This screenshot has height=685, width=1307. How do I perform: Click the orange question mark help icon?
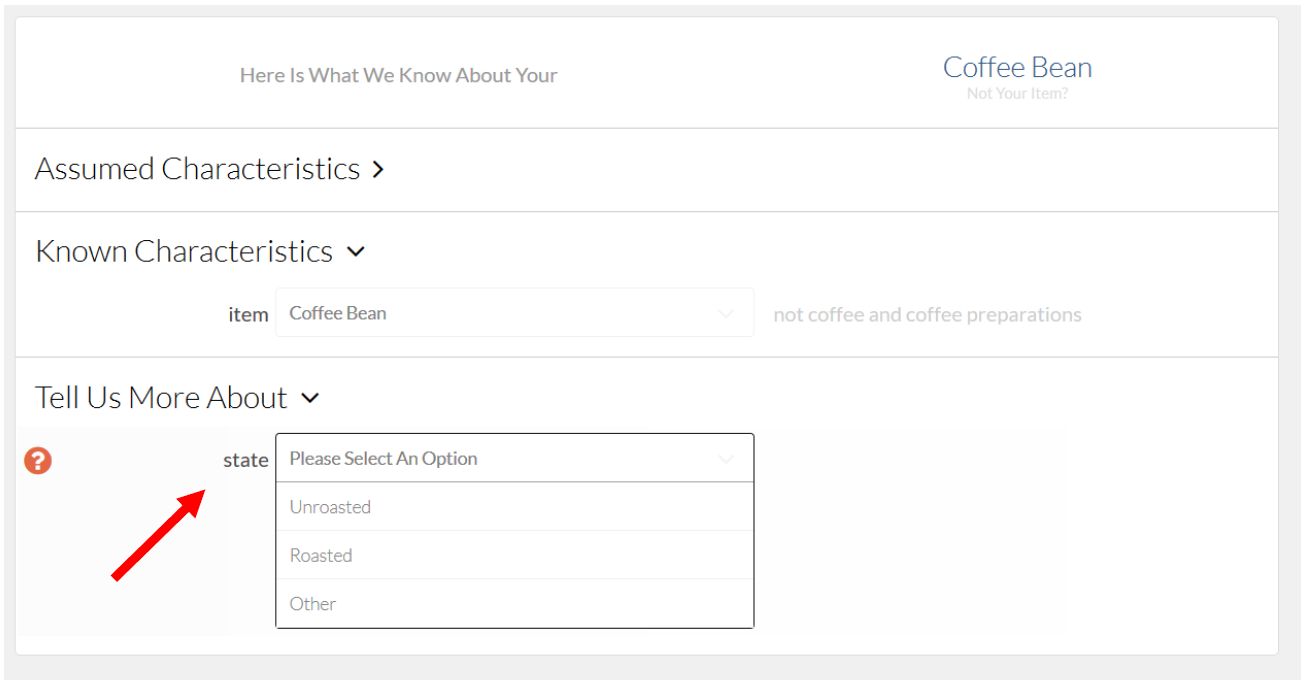(38, 460)
